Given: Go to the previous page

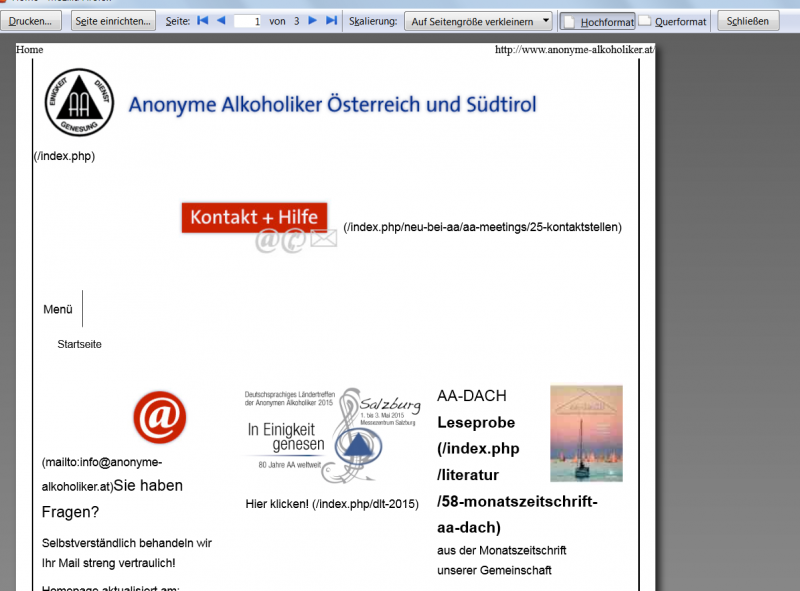Looking at the screenshot, I should 221,20.
